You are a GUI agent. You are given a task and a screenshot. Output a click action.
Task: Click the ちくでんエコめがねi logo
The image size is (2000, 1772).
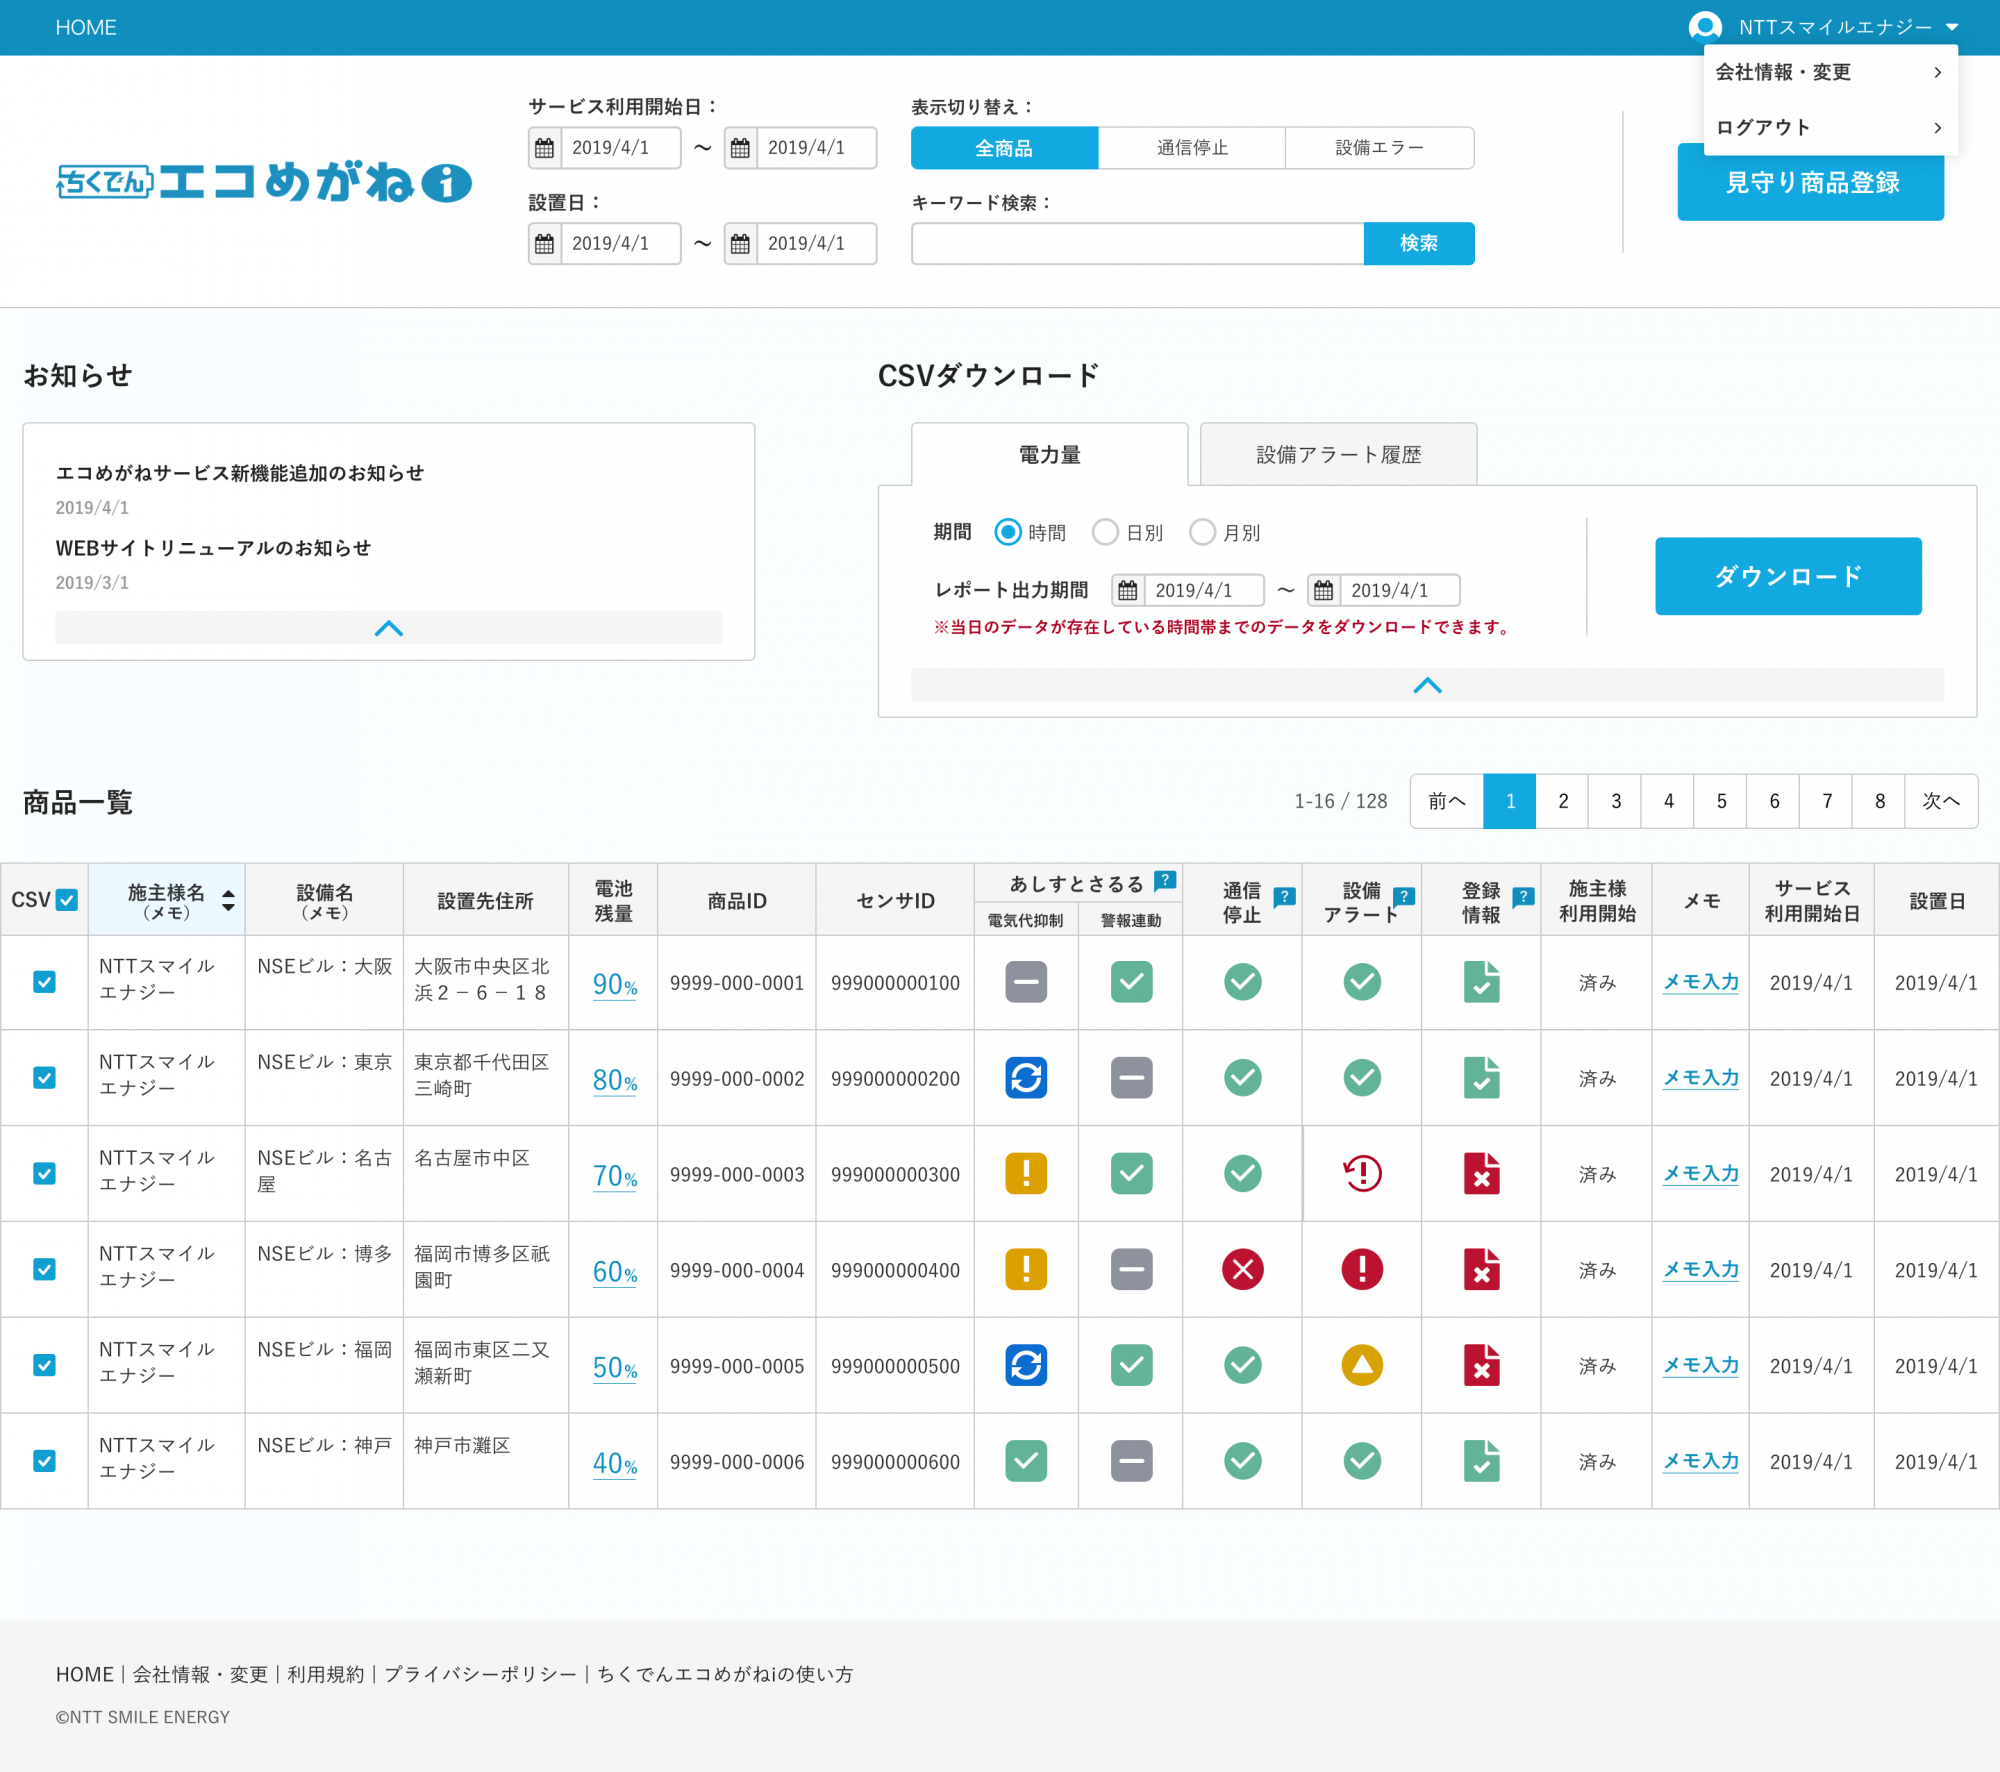point(265,183)
